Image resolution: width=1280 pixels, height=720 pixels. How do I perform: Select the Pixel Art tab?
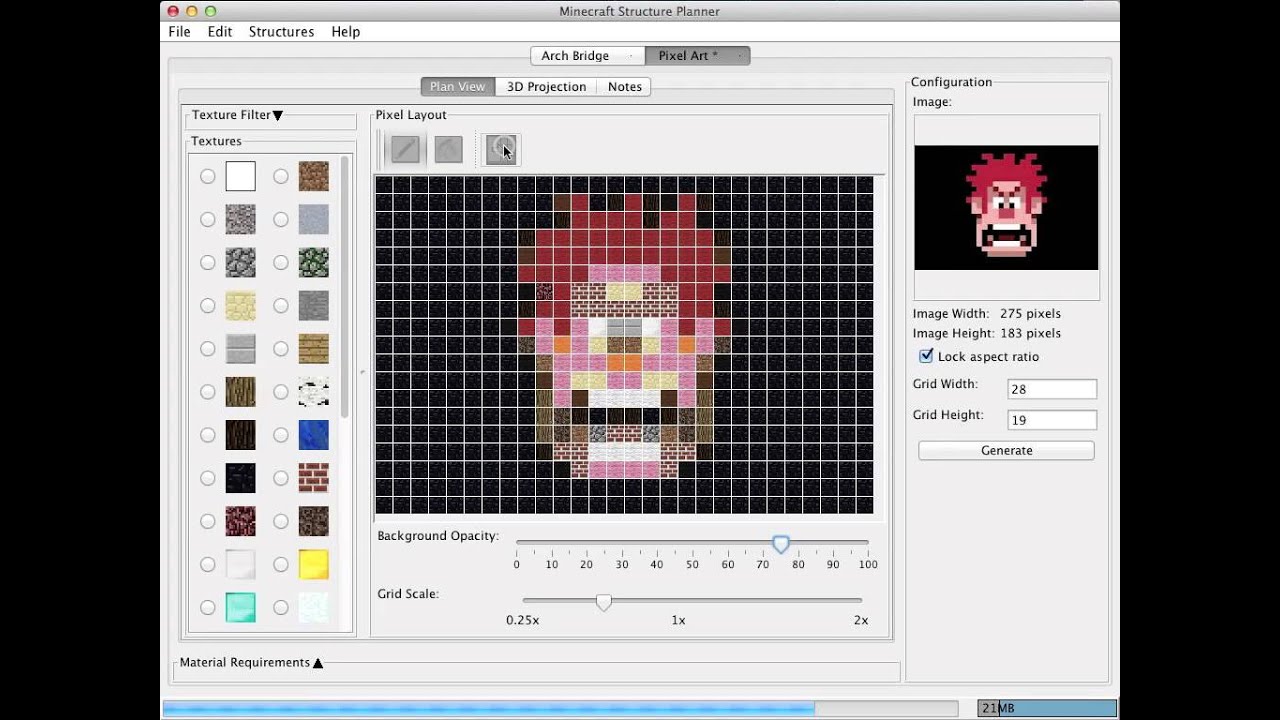pos(697,56)
